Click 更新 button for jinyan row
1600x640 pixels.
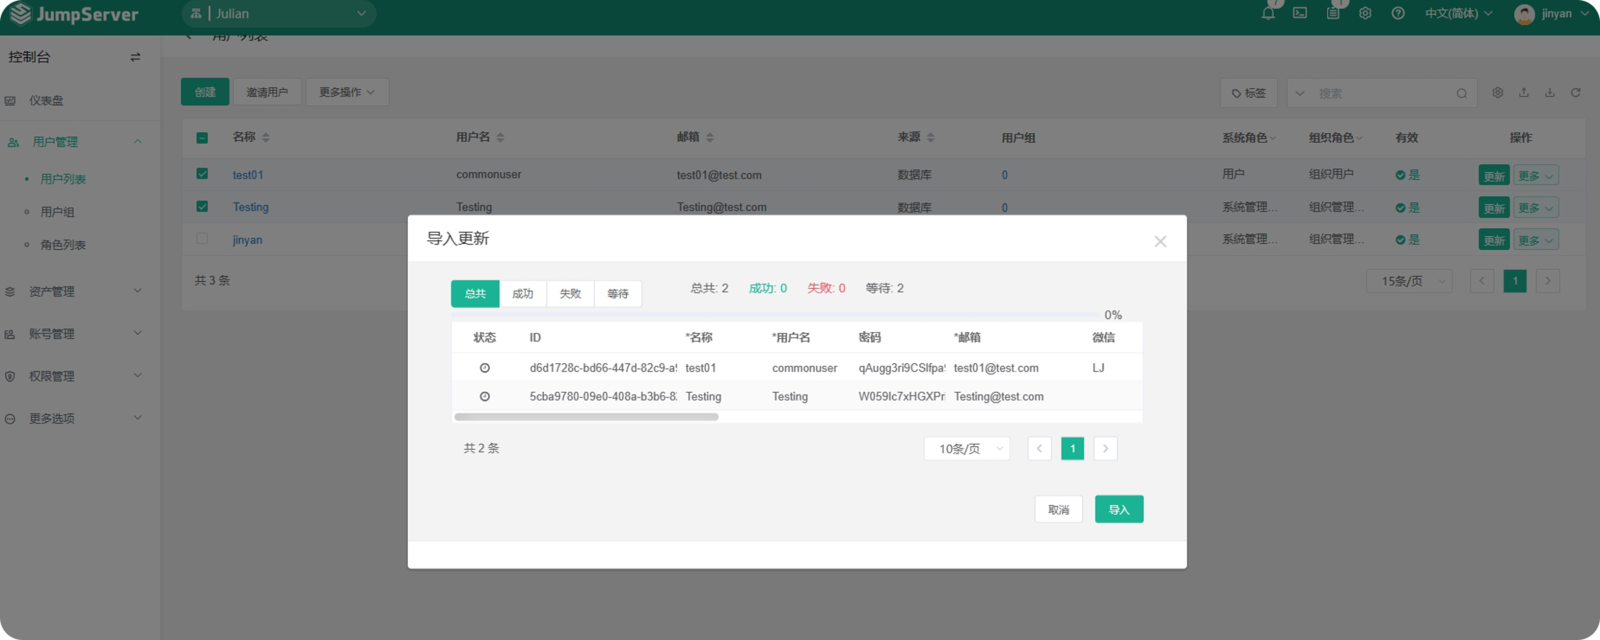pos(1494,241)
